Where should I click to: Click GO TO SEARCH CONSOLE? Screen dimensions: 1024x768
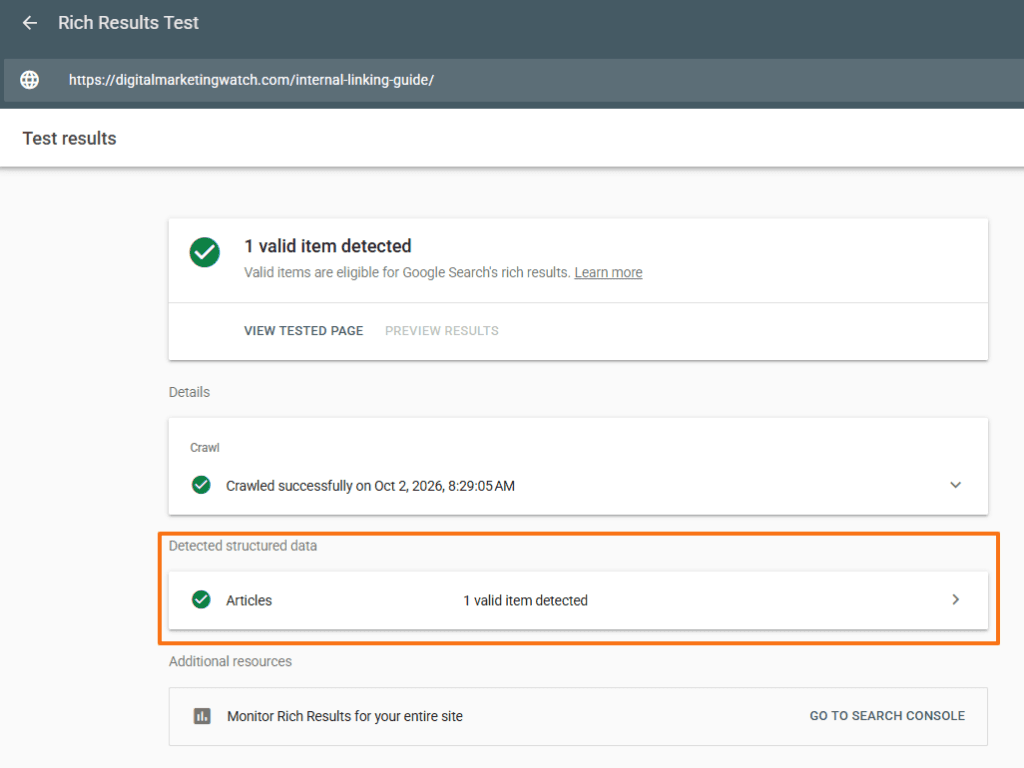(887, 716)
